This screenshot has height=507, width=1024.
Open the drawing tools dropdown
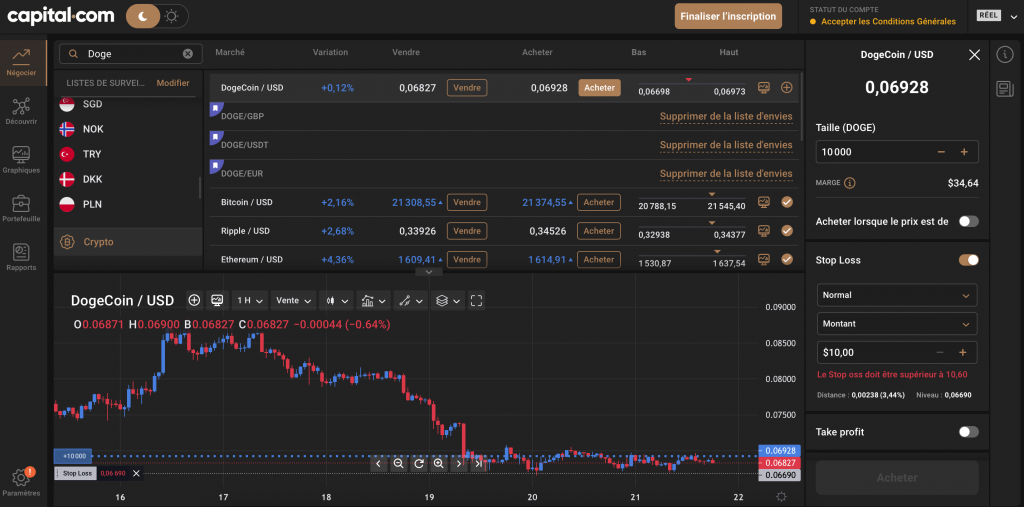click(x=411, y=301)
